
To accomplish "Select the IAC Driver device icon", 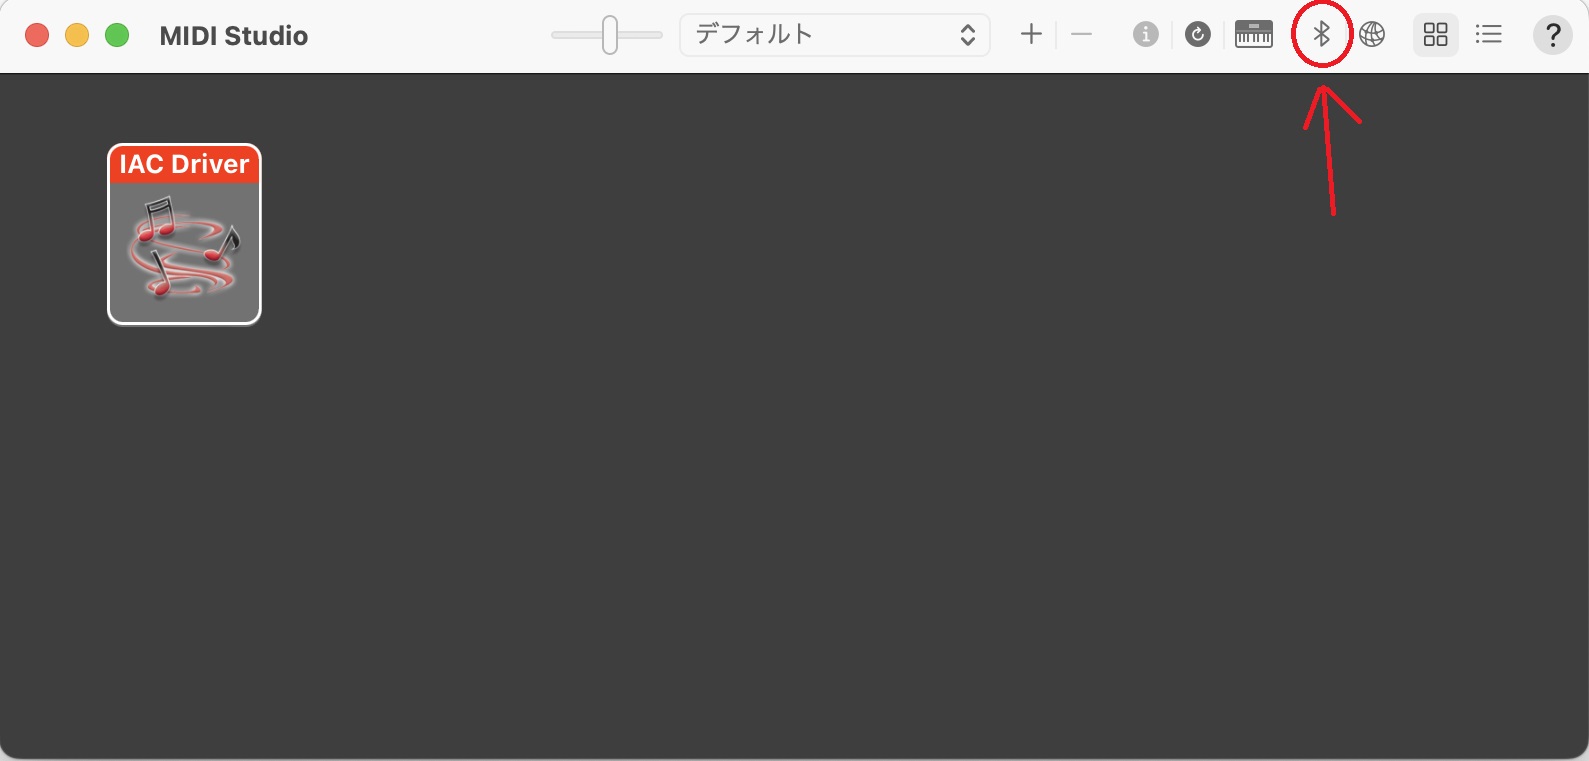I will pyautogui.click(x=184, y=234).
